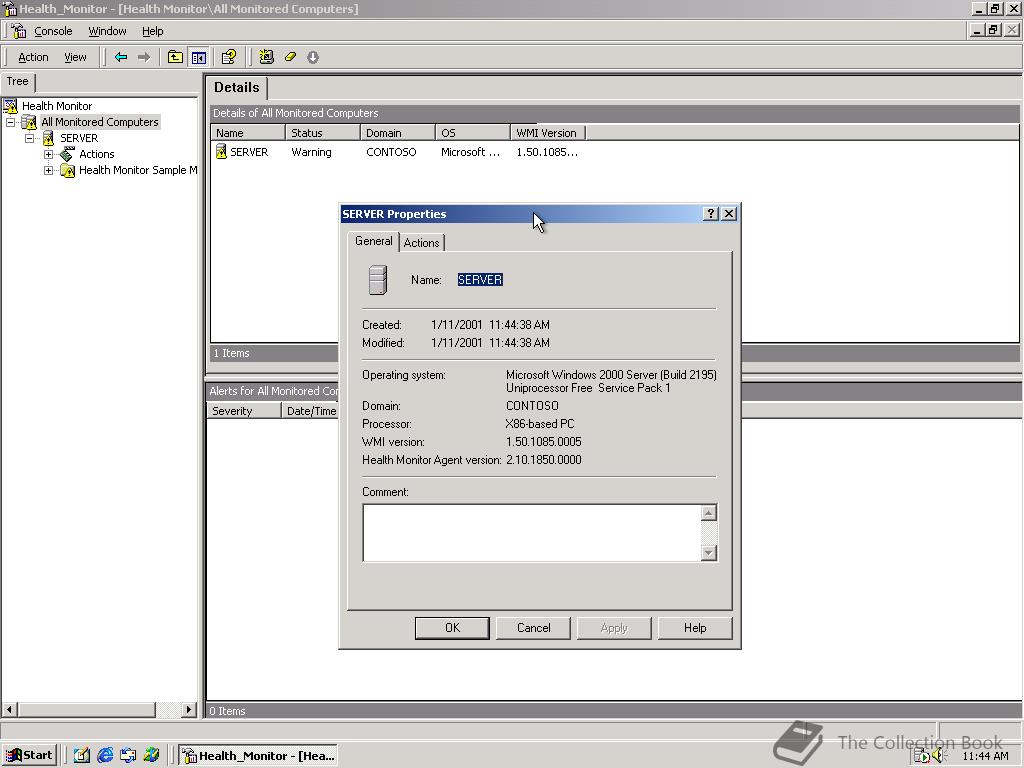This screenshot has height=768, width=1024.
Task: Click the Actions node icon in the tree
Action: 67,154
